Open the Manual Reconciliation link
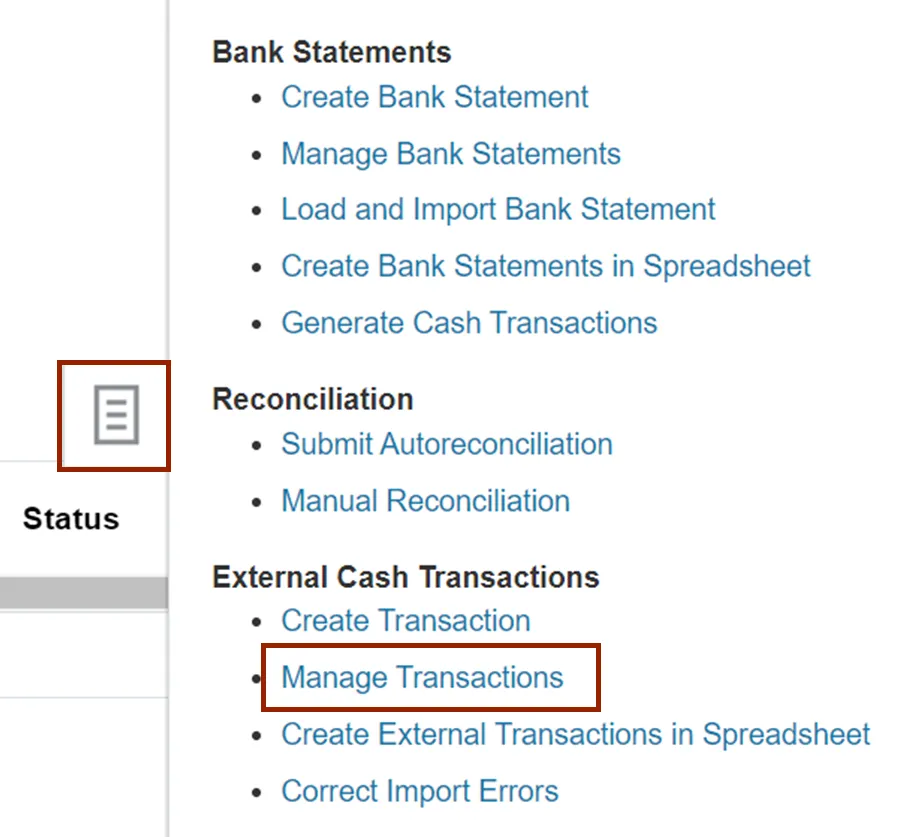This screenshot has height=837, width=909. point(425,501)
